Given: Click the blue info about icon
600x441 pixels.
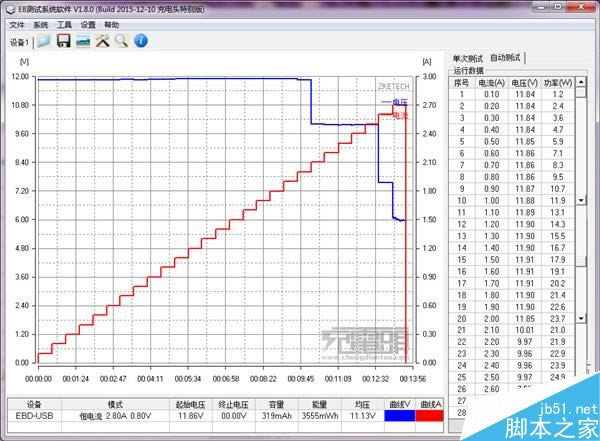Looking at the screenshot, I should 141,42.
